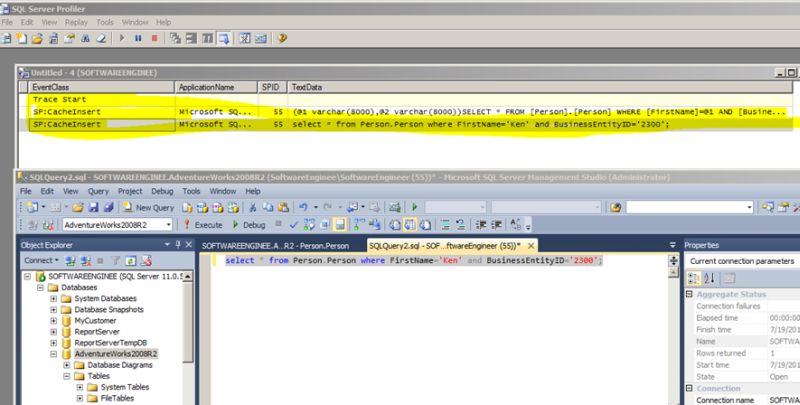
Task: Click the green start arrow in SSMS toolbar
Action: coord(414,207)
